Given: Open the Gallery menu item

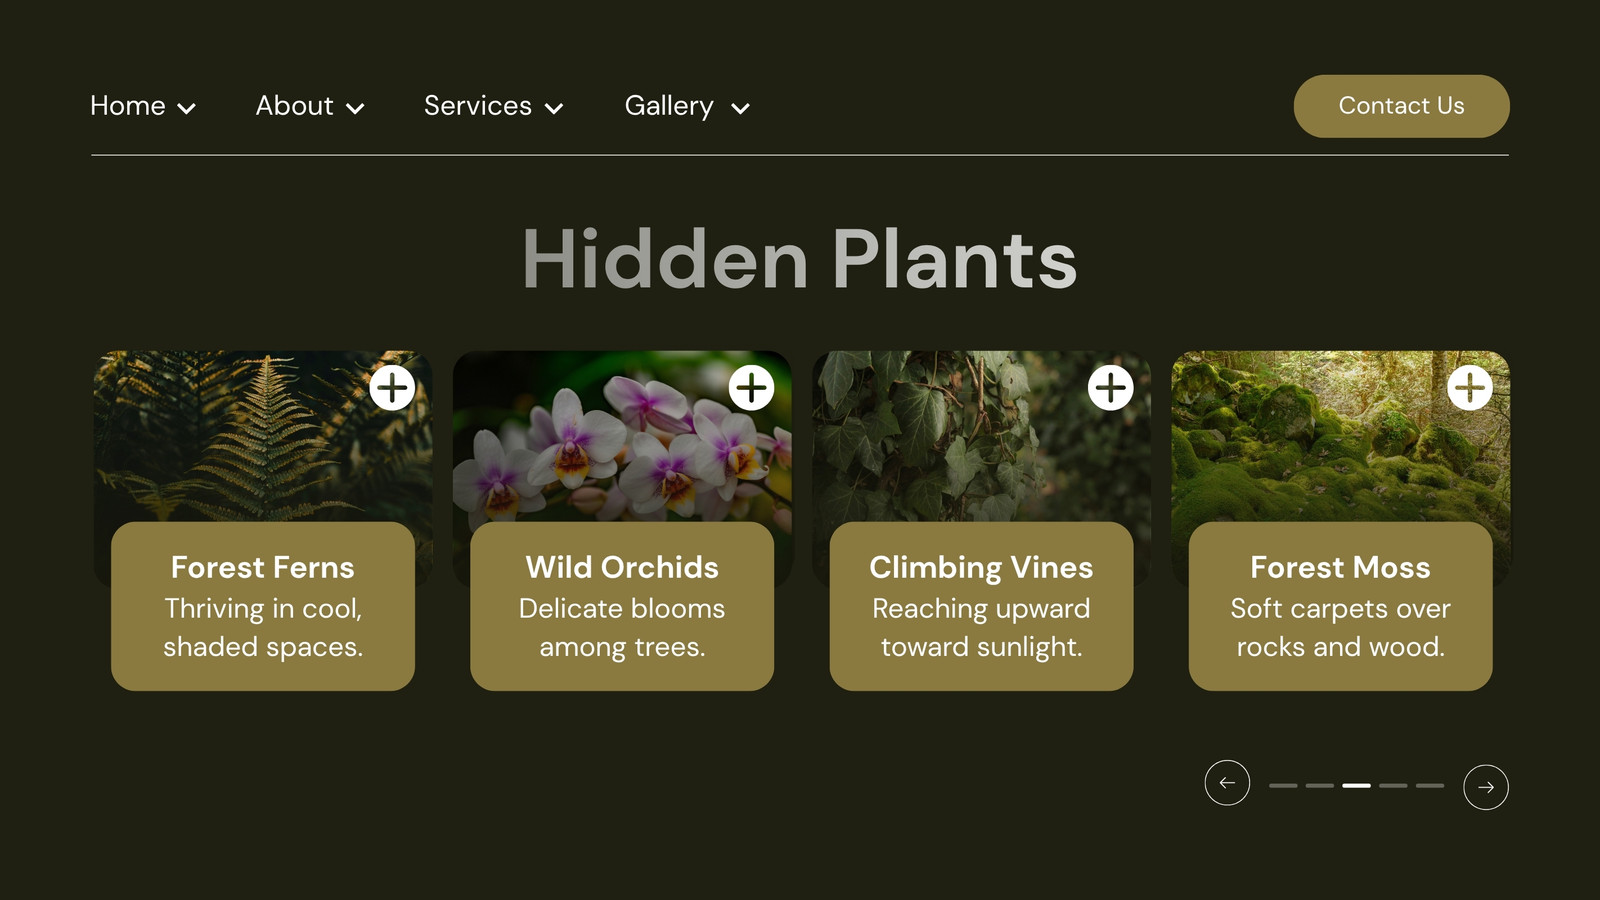Looking at the screenshot, I should click(669, 106).
